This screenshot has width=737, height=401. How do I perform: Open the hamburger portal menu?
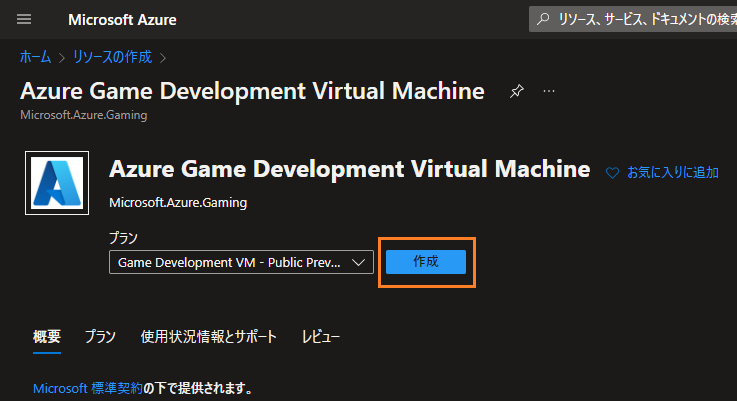(x=24, y=19)
